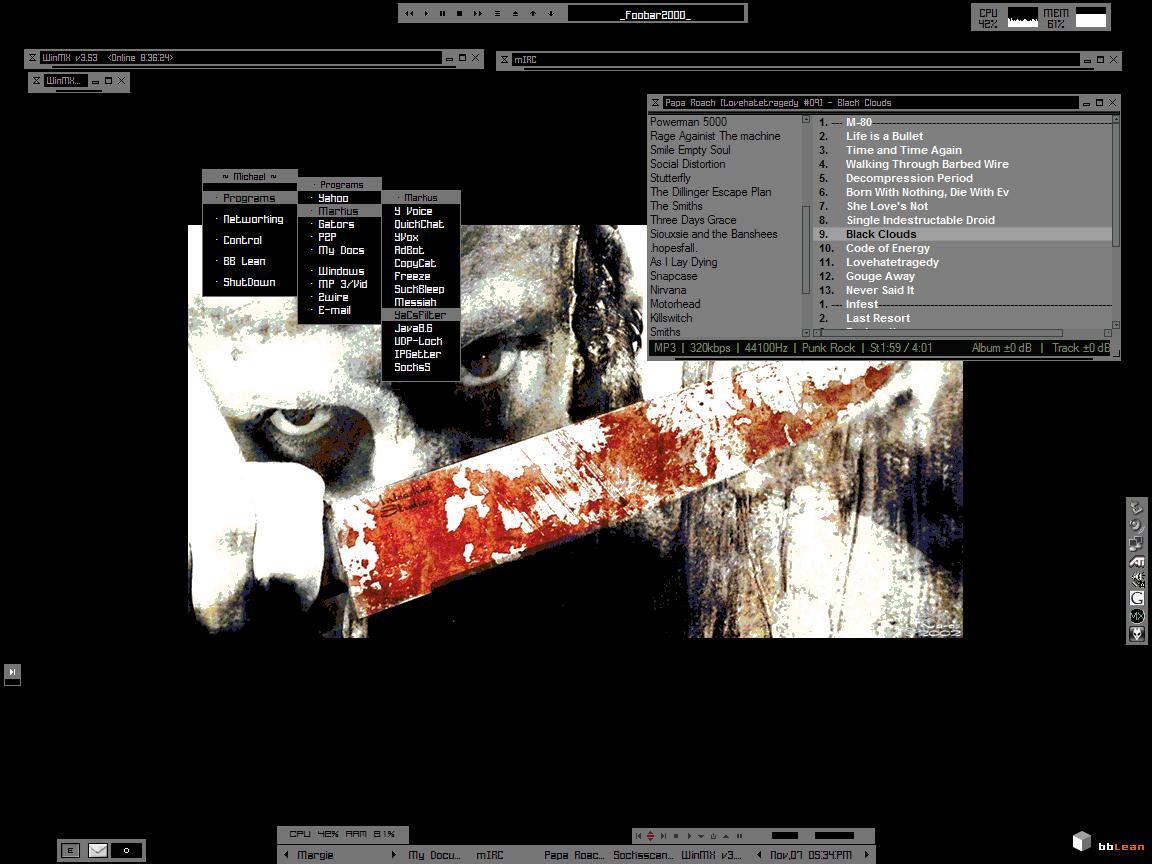Open the WinMX tray icon
Viewport: 1152px width, 864px height.
pyautogui.click(x=1137, y=616)
